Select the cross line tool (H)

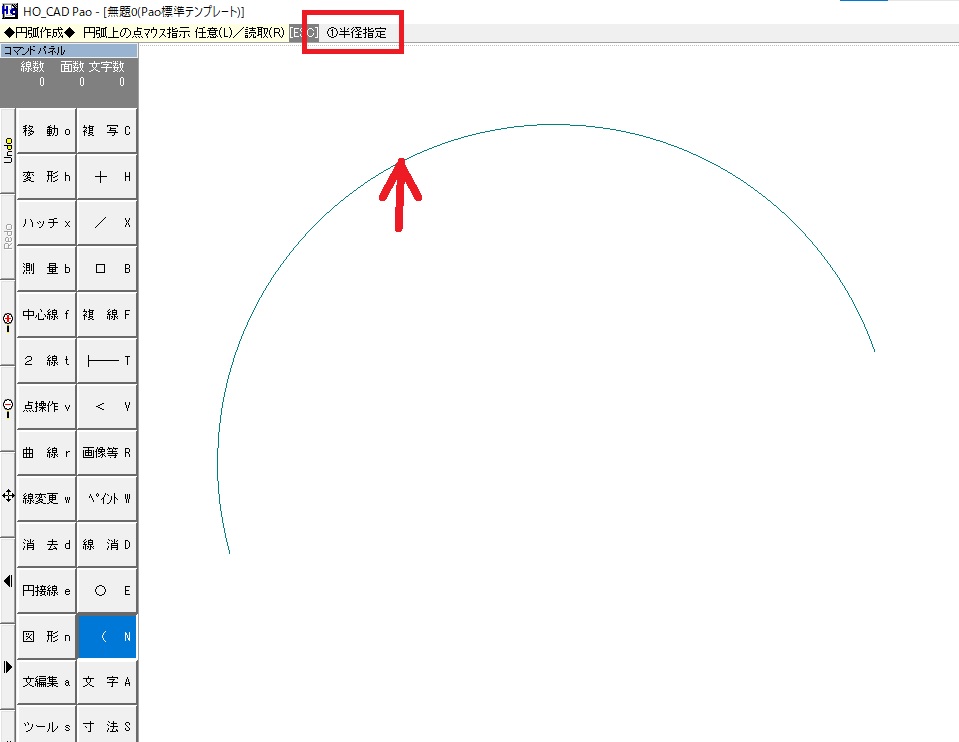pyautogui.click(x=107, y=177)
